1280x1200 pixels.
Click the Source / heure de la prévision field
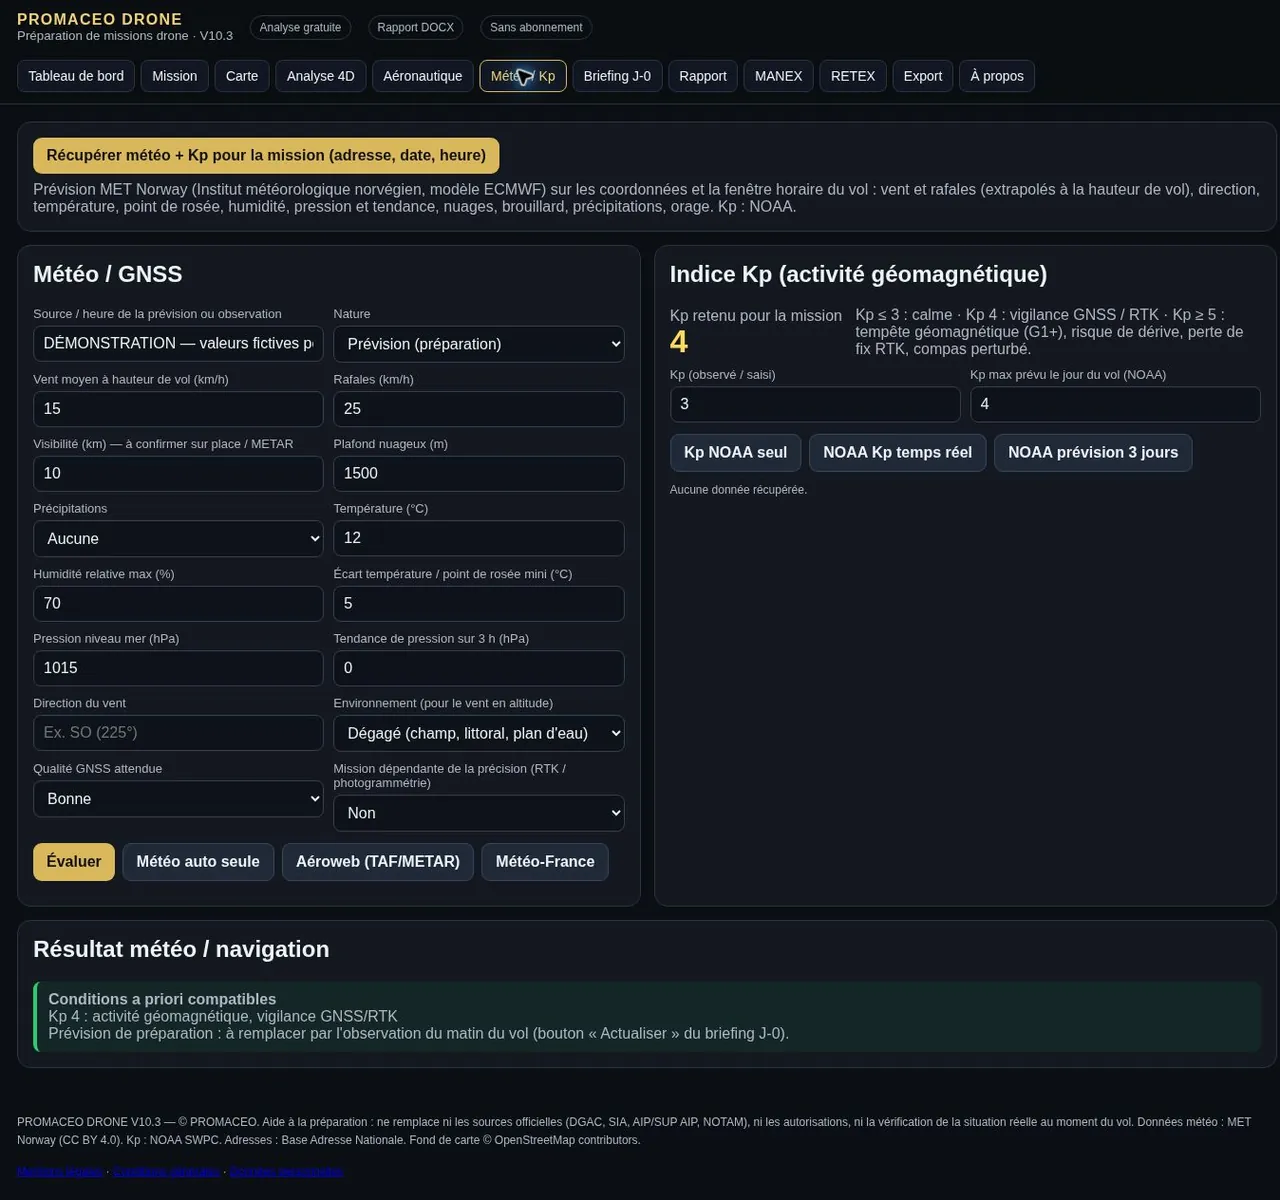[x=178, y=343]
